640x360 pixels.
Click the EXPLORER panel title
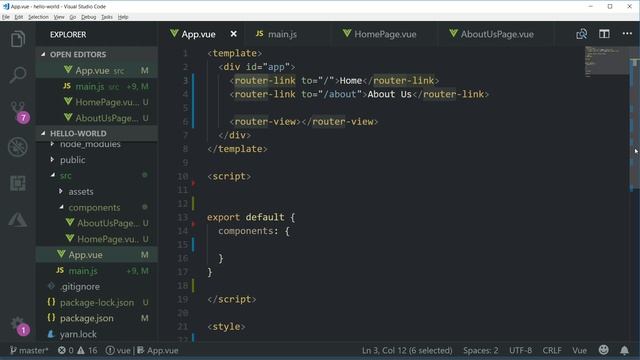68,35
